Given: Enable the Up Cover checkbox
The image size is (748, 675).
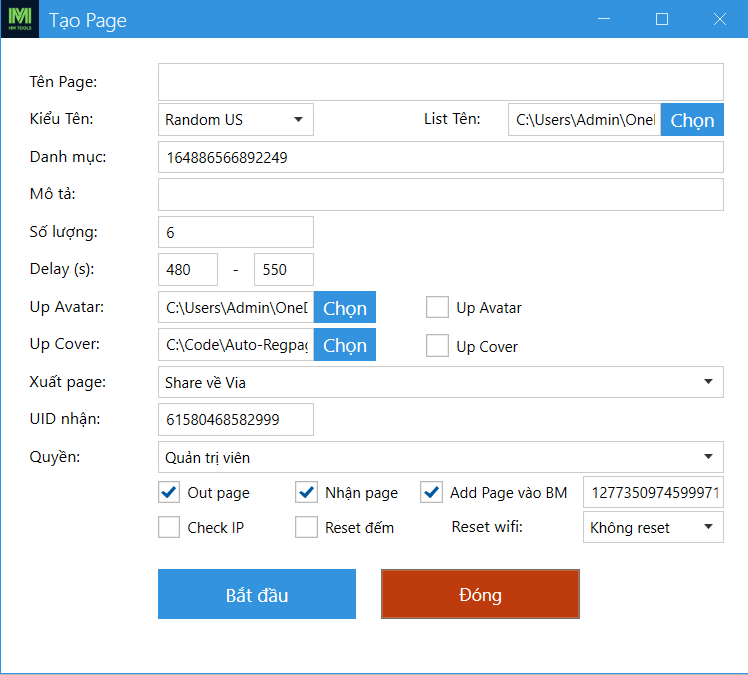Looking at the screenshot, I should point(437,345).
